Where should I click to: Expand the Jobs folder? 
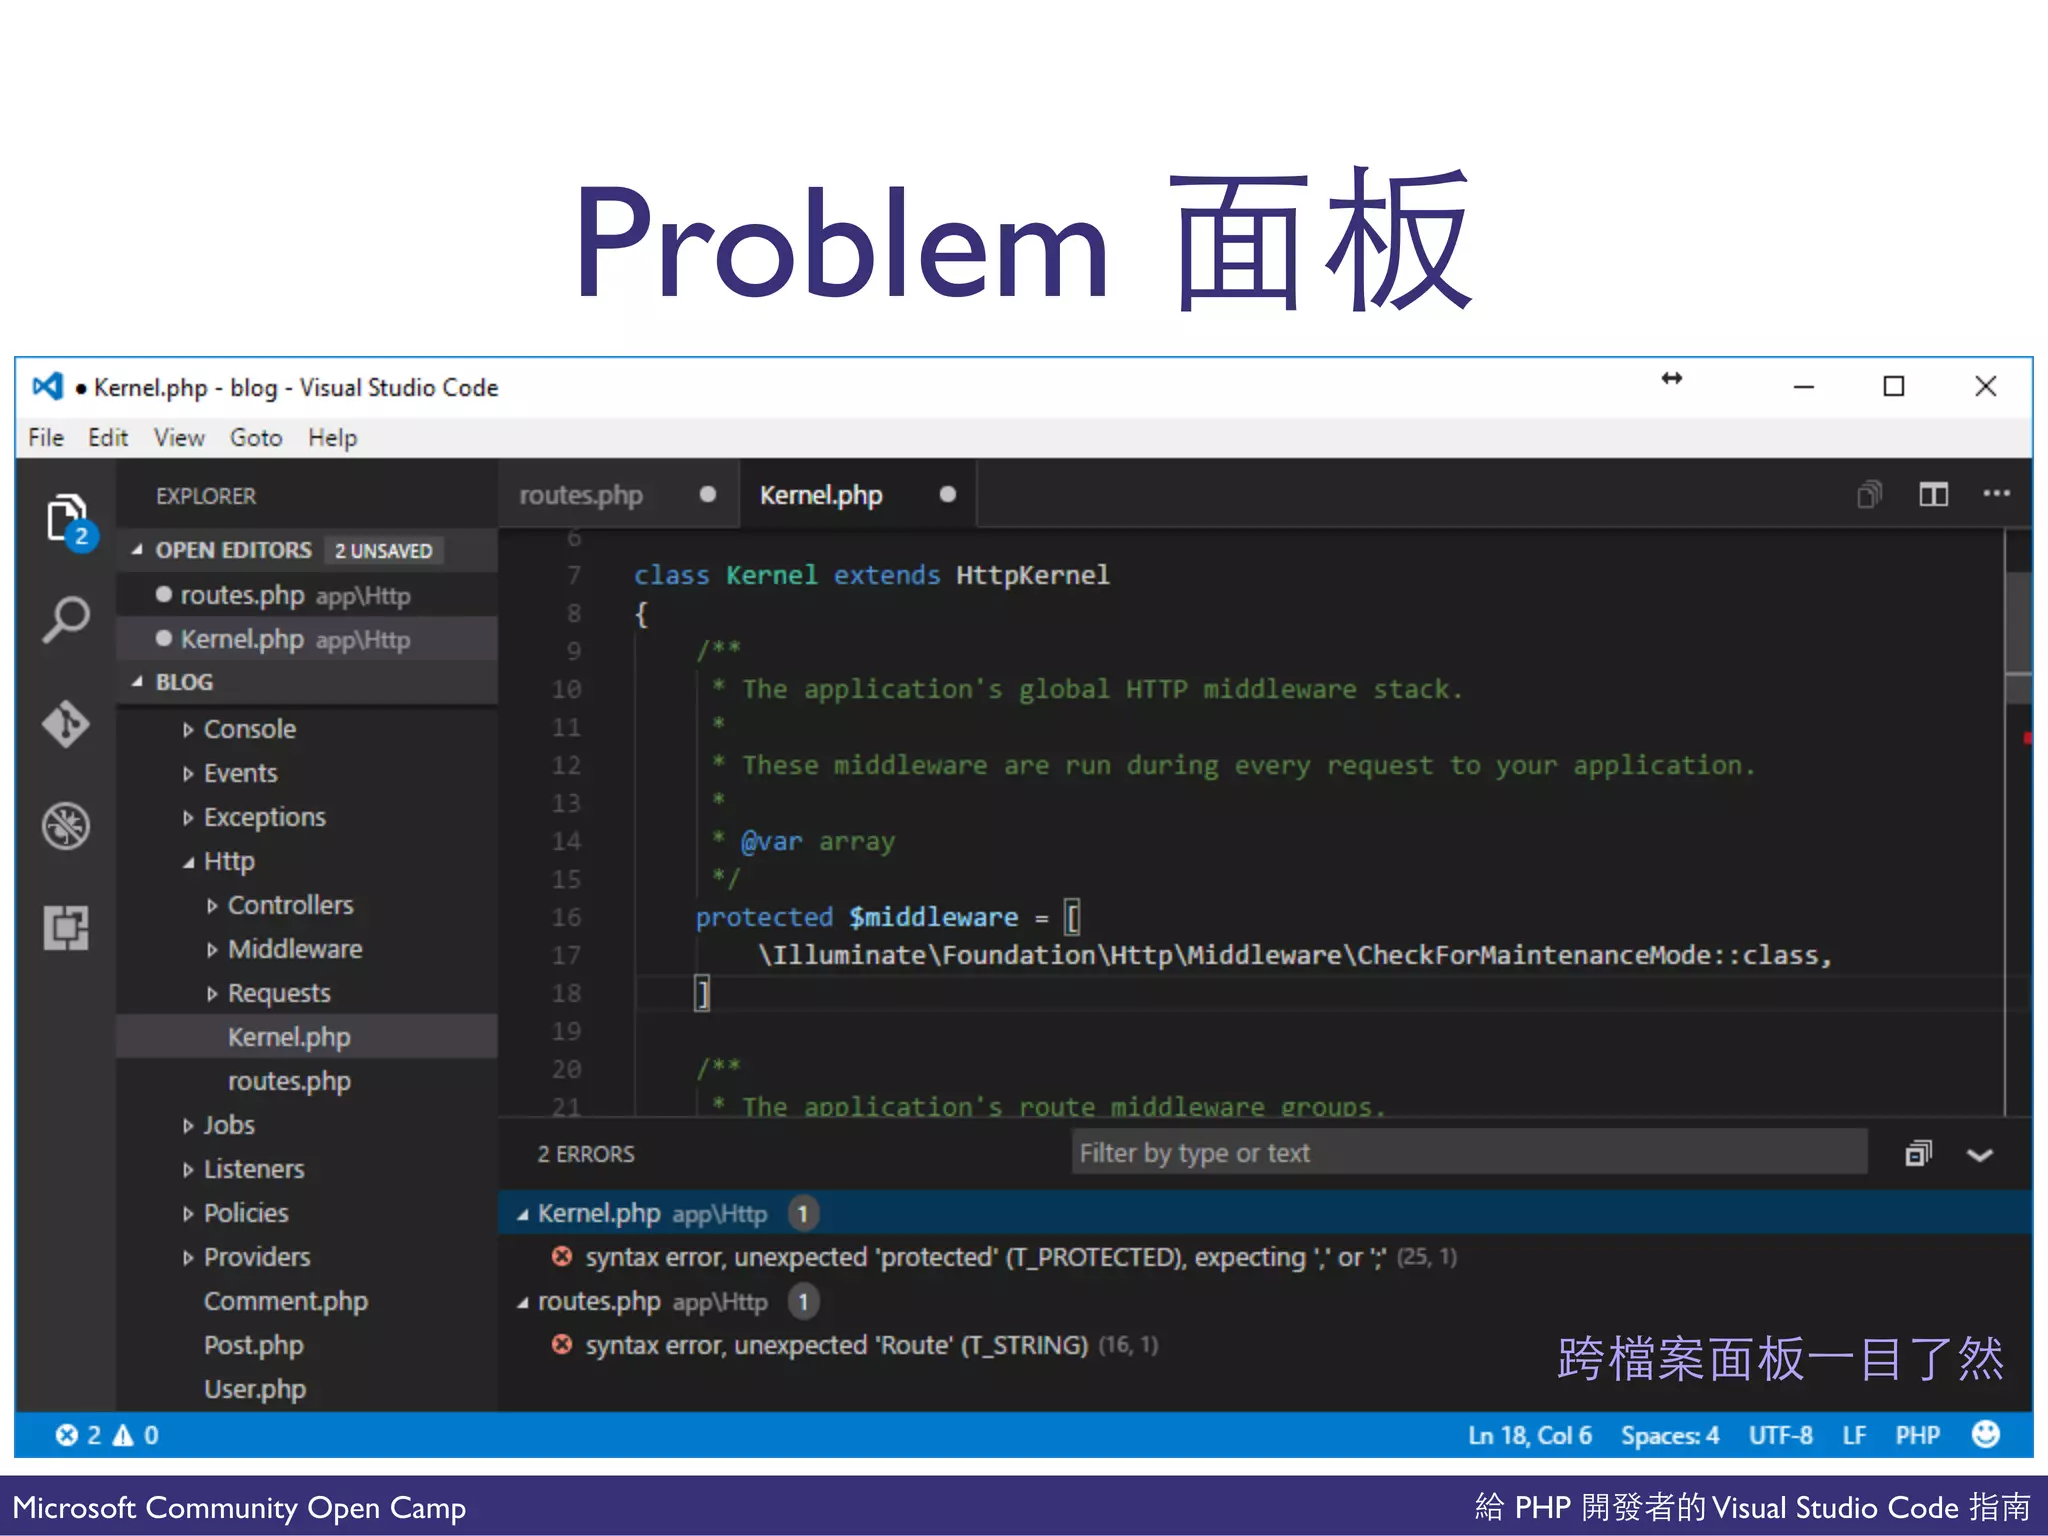[188, 1126]
